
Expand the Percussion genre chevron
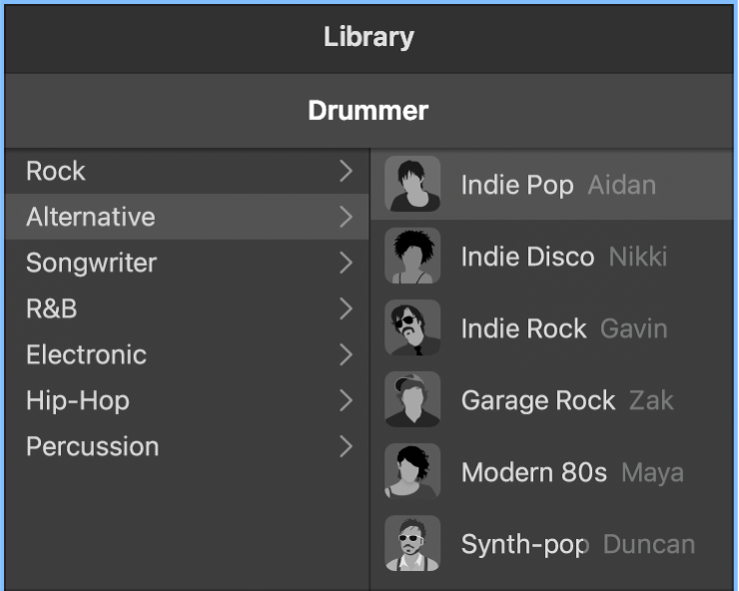pyautogui.click(x=346, y=446)
